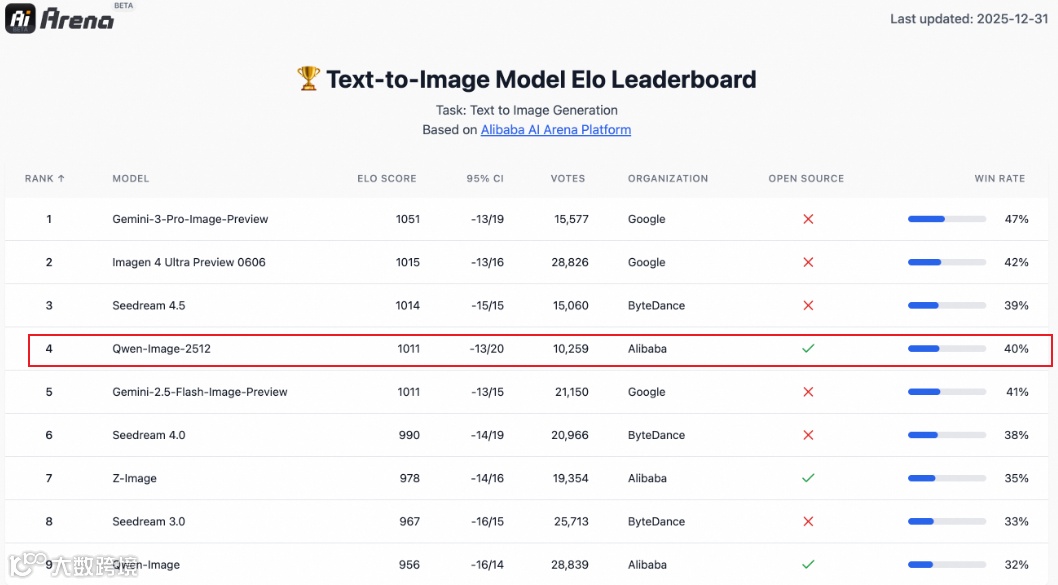Click the red X for Gemini-3-Pro-Image-Preview
The height and width of the screenshot is (585, 1058).
808,219
